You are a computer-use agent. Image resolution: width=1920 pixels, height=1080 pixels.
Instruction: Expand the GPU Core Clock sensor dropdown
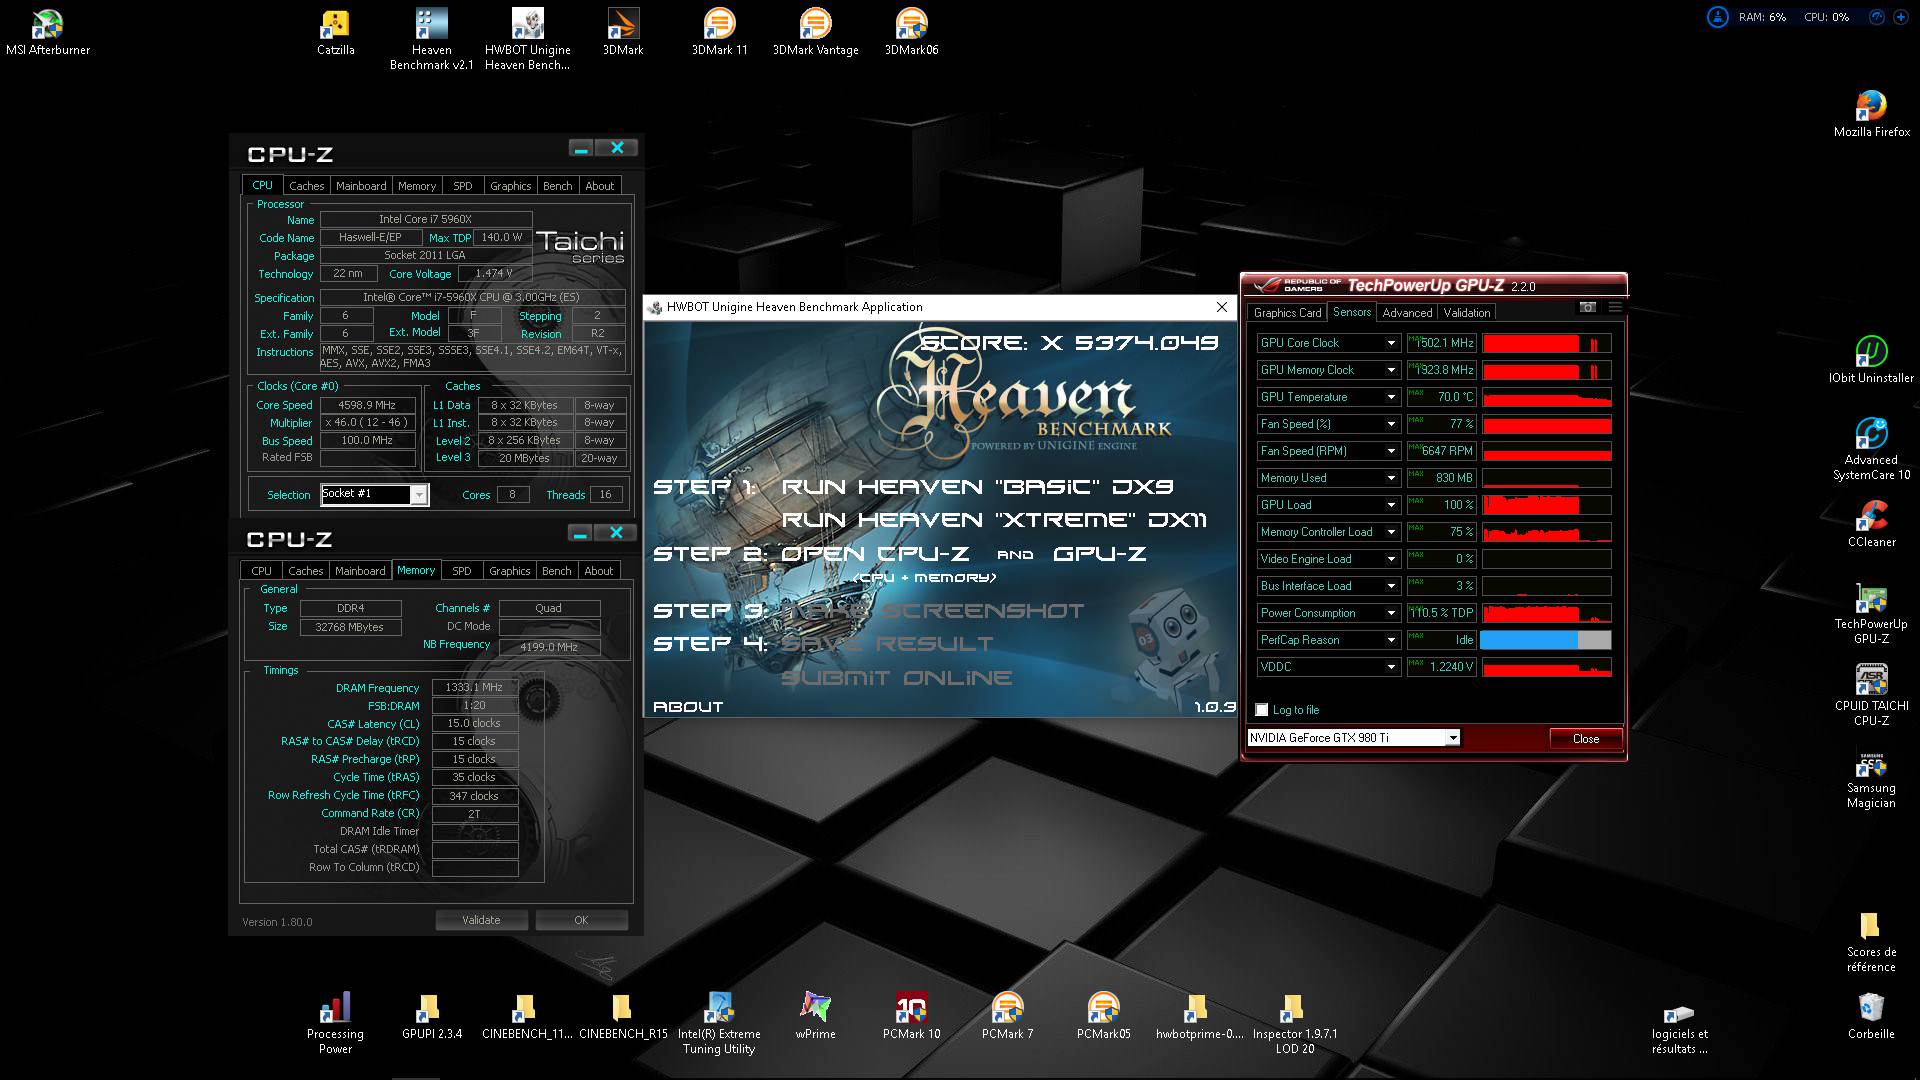(1391, 343)
